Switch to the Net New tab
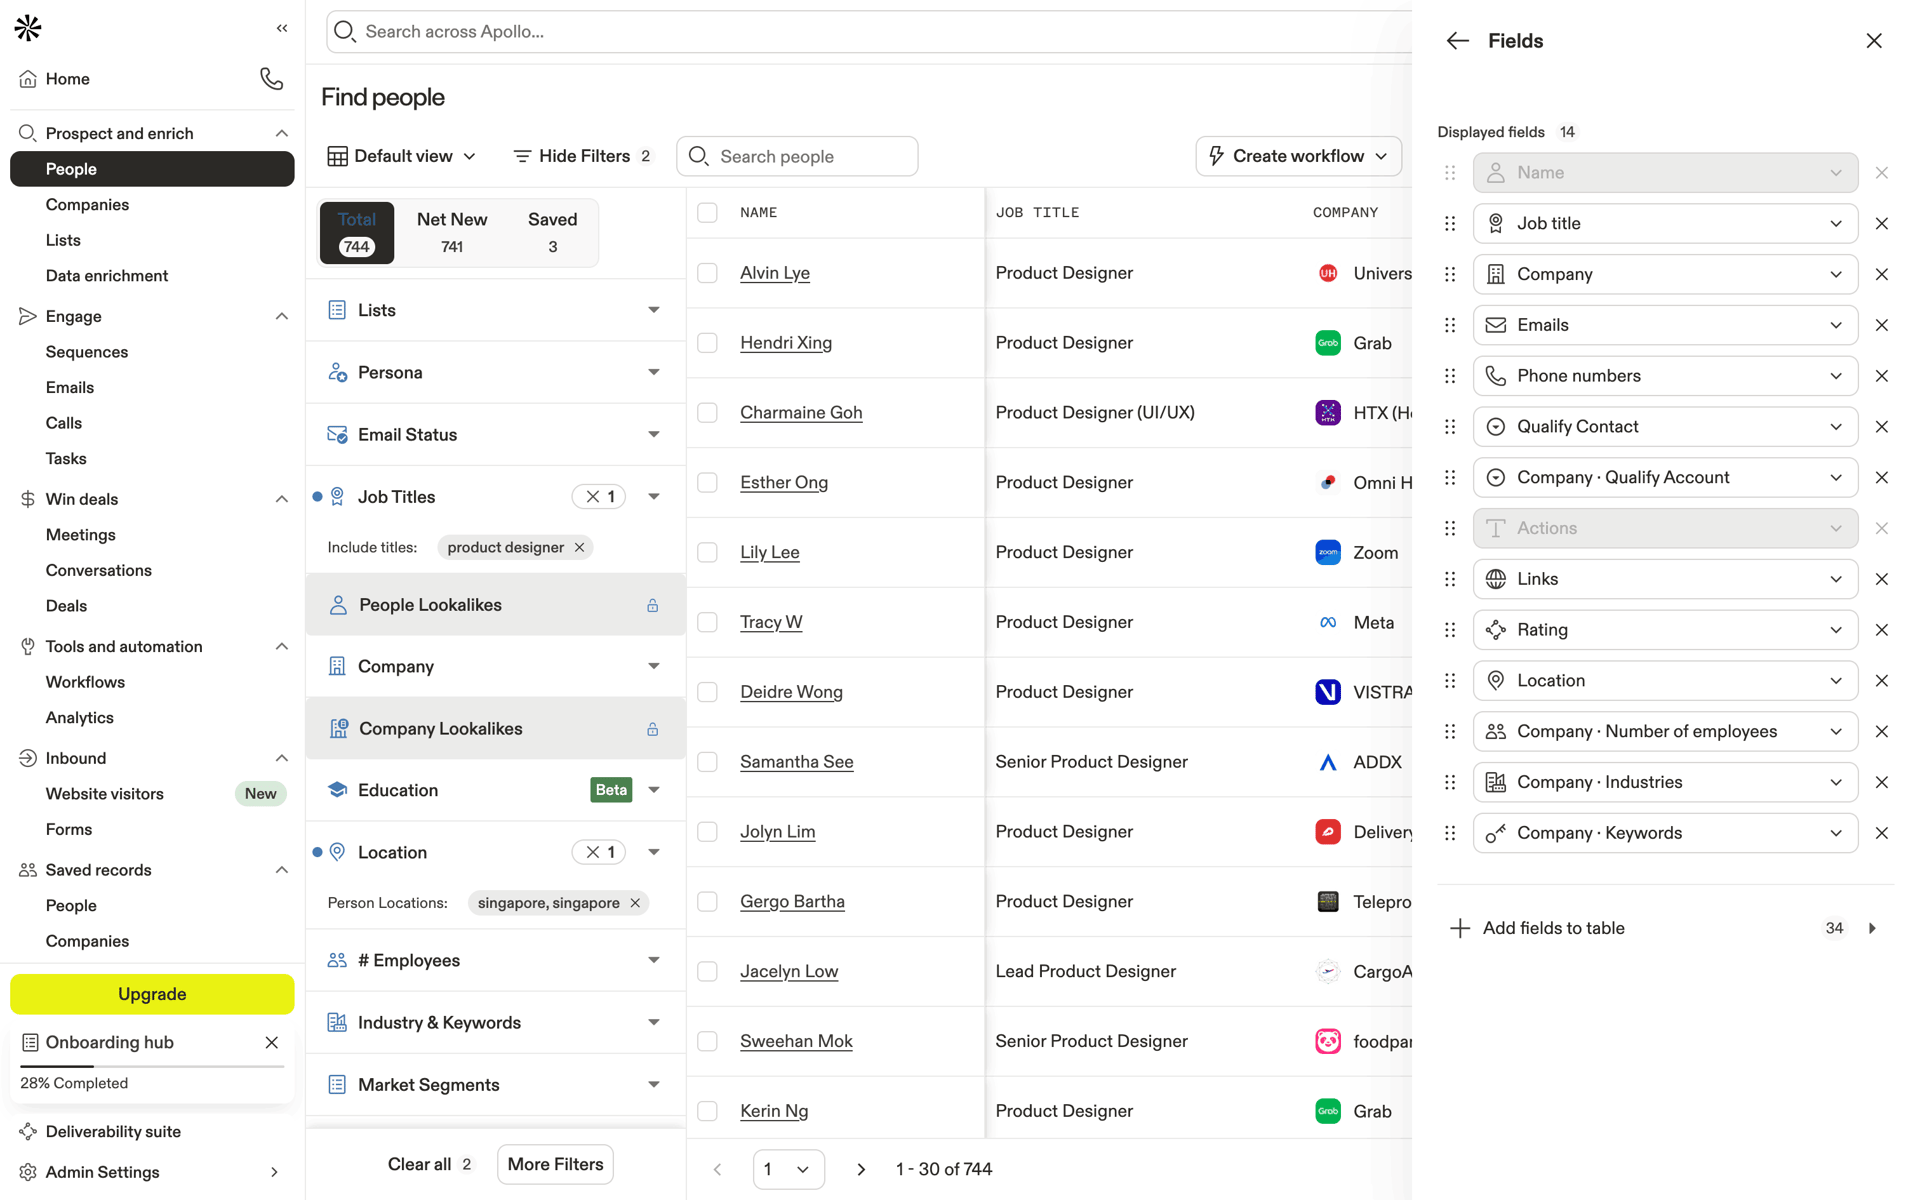Screen dimensions: 1920x1200 point(452,232)
